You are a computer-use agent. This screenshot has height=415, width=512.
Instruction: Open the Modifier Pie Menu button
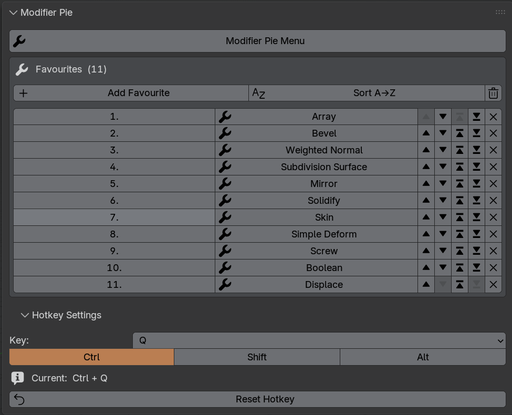pyautogui.click(x=257, y=41)
